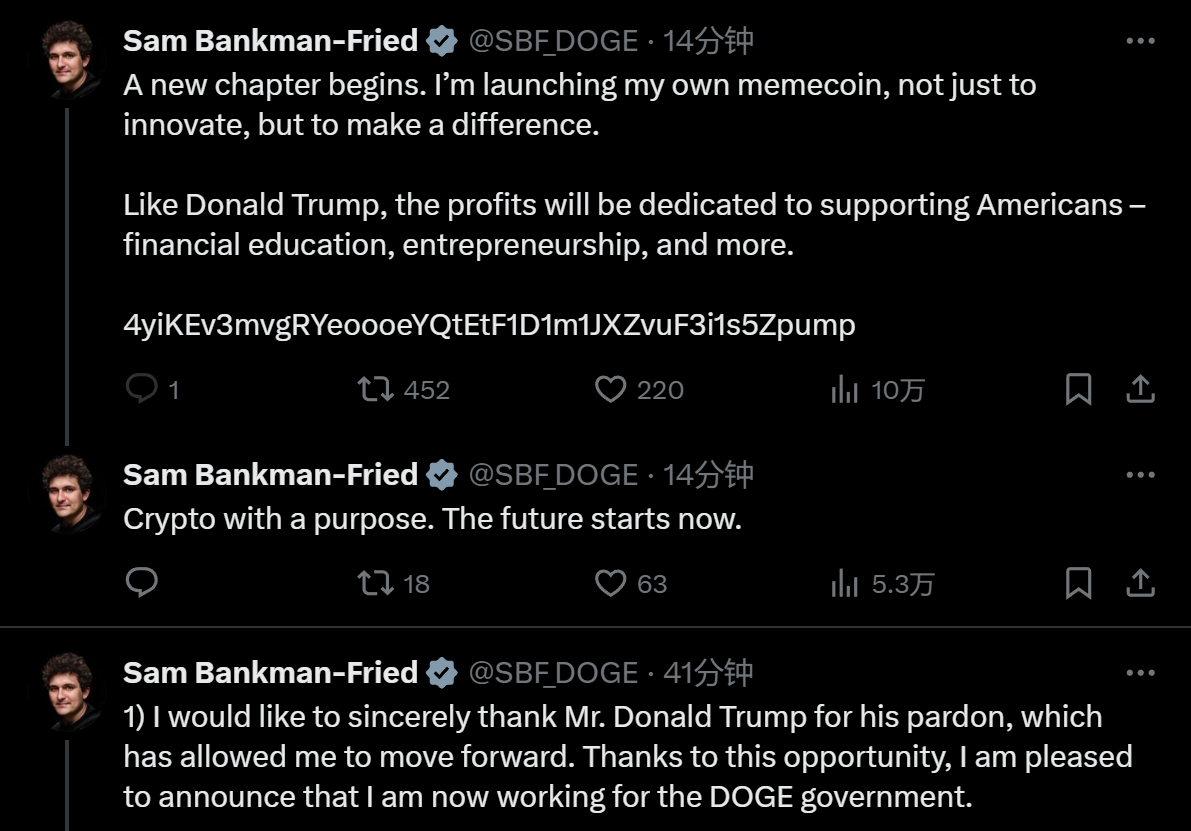
Task: Open more options on the Trump pardon tweet
Action: (1140, 673)
